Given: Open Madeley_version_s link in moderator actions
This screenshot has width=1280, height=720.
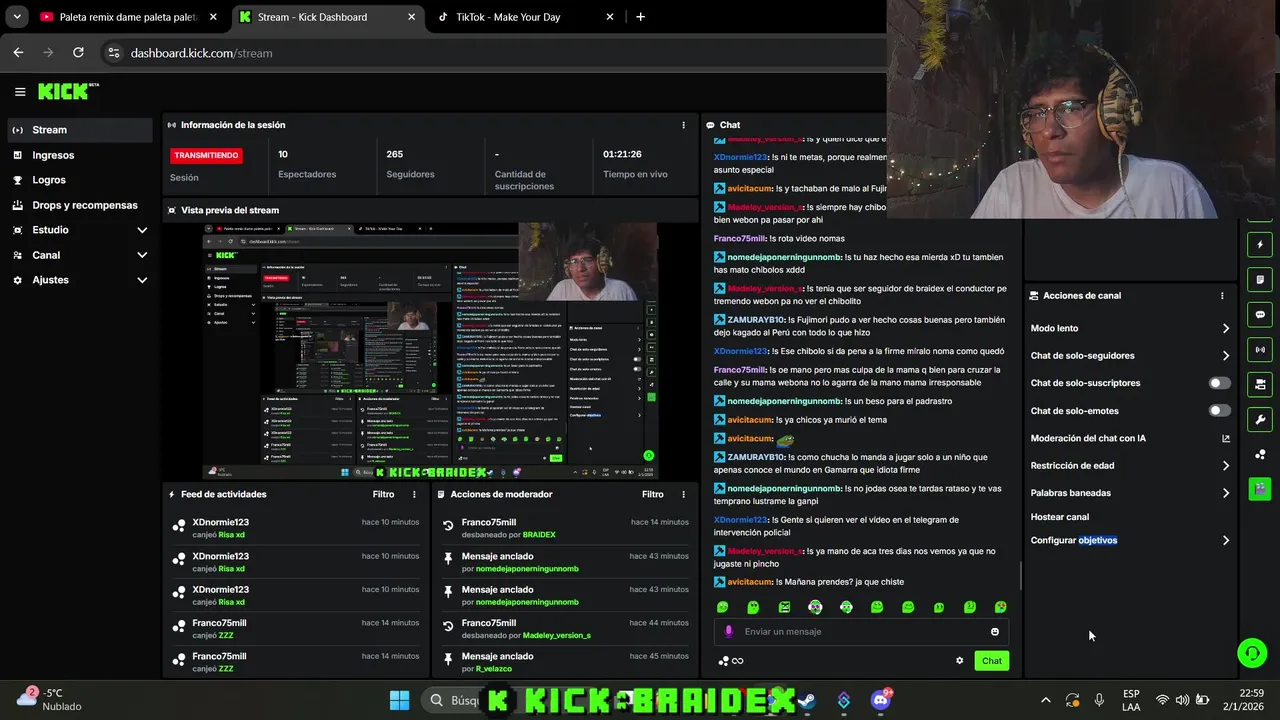Looking at the screenshot, I should pyautogui.click(x=557, y=635).
